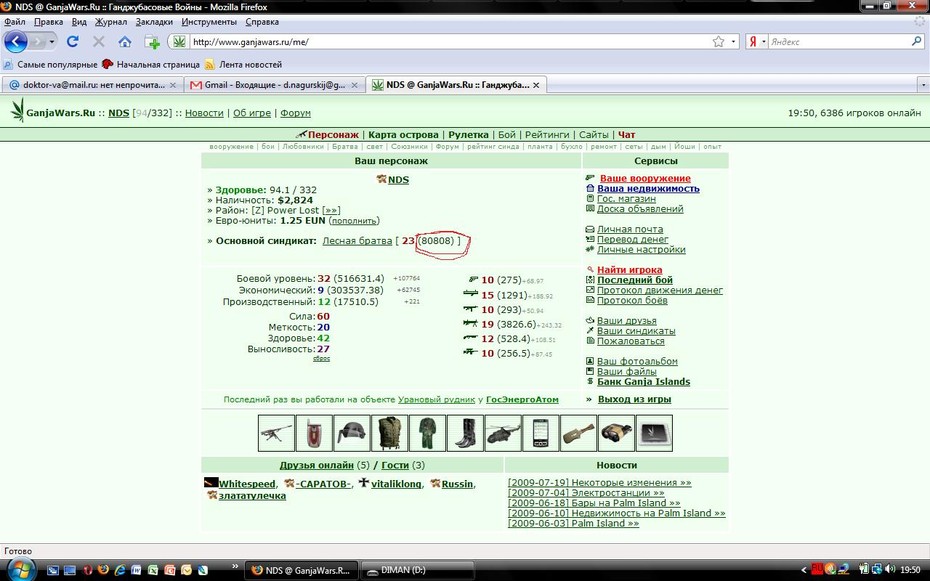
Task: Open the Инструменты menu
Action: coord(209,22)
